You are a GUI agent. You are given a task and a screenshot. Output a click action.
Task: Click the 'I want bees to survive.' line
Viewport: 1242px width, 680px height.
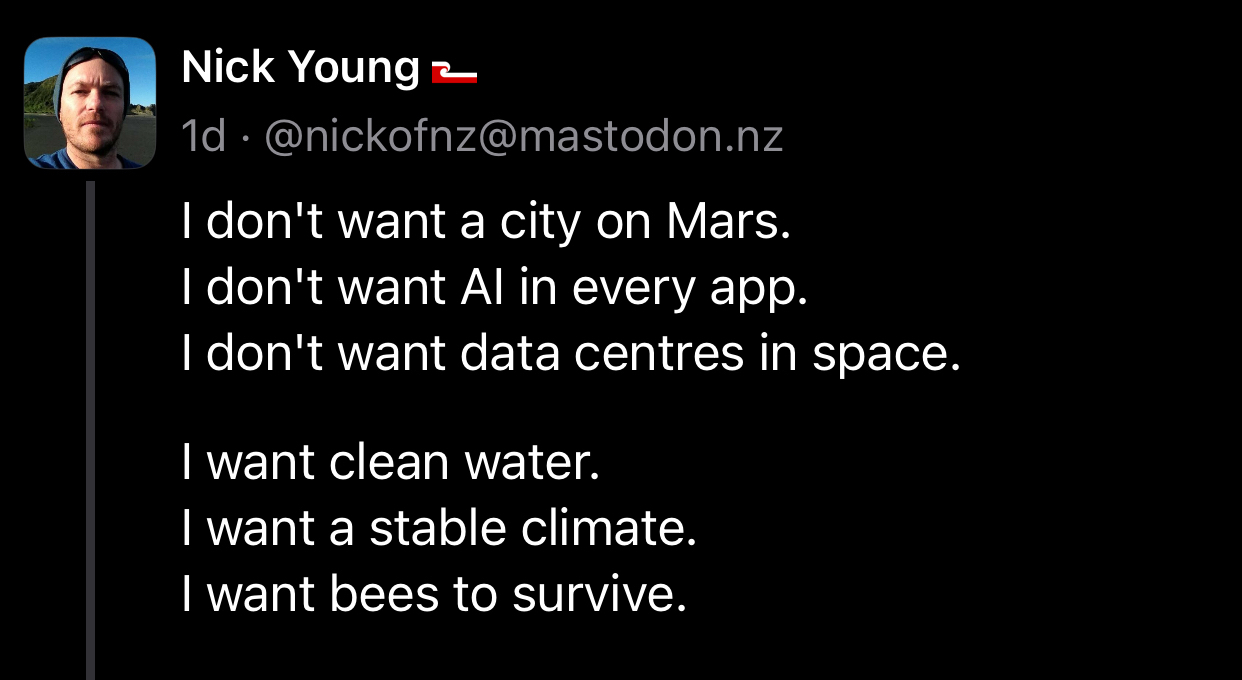(x=434, y=595)
